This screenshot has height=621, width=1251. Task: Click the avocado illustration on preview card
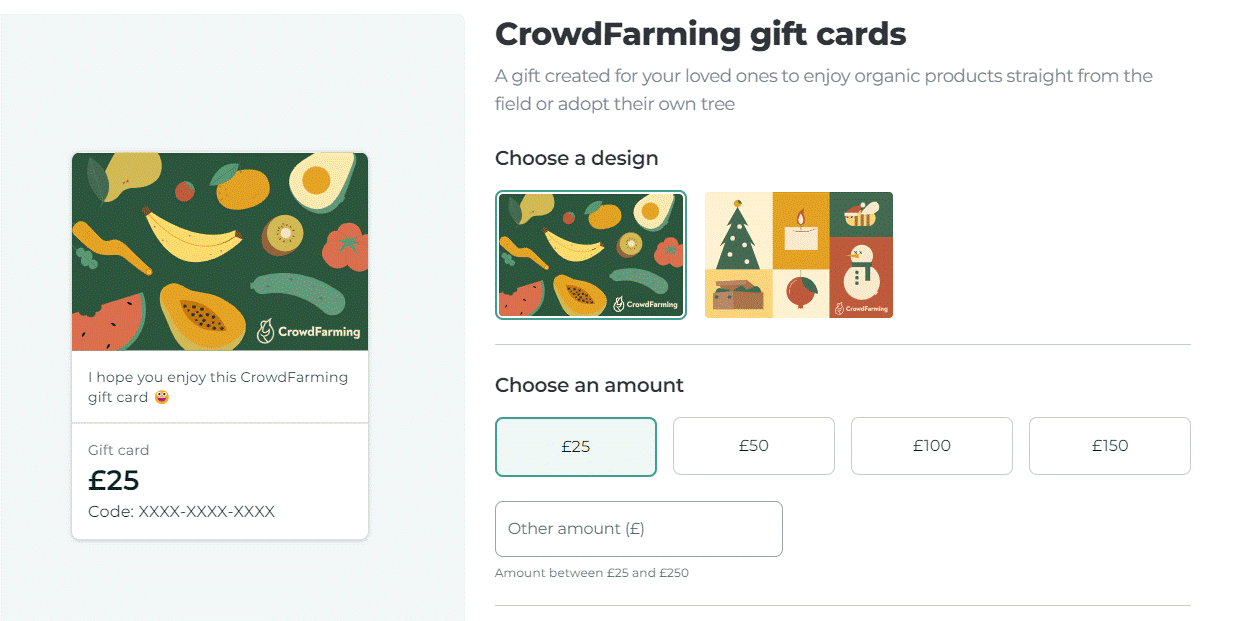coord(320,183)
